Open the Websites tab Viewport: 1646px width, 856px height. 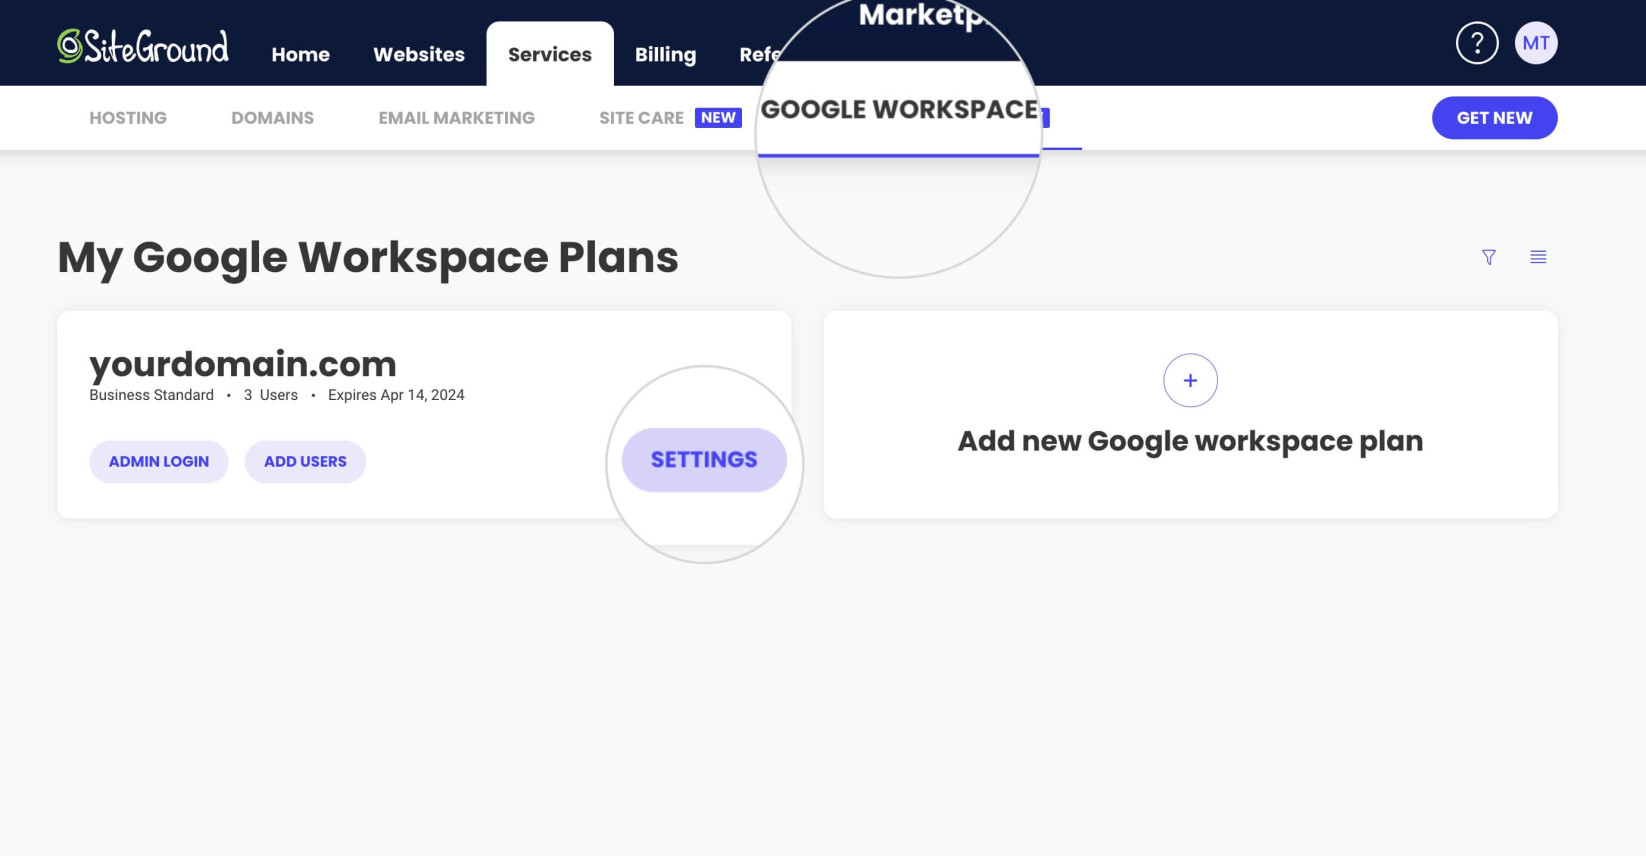click(419, 54)
